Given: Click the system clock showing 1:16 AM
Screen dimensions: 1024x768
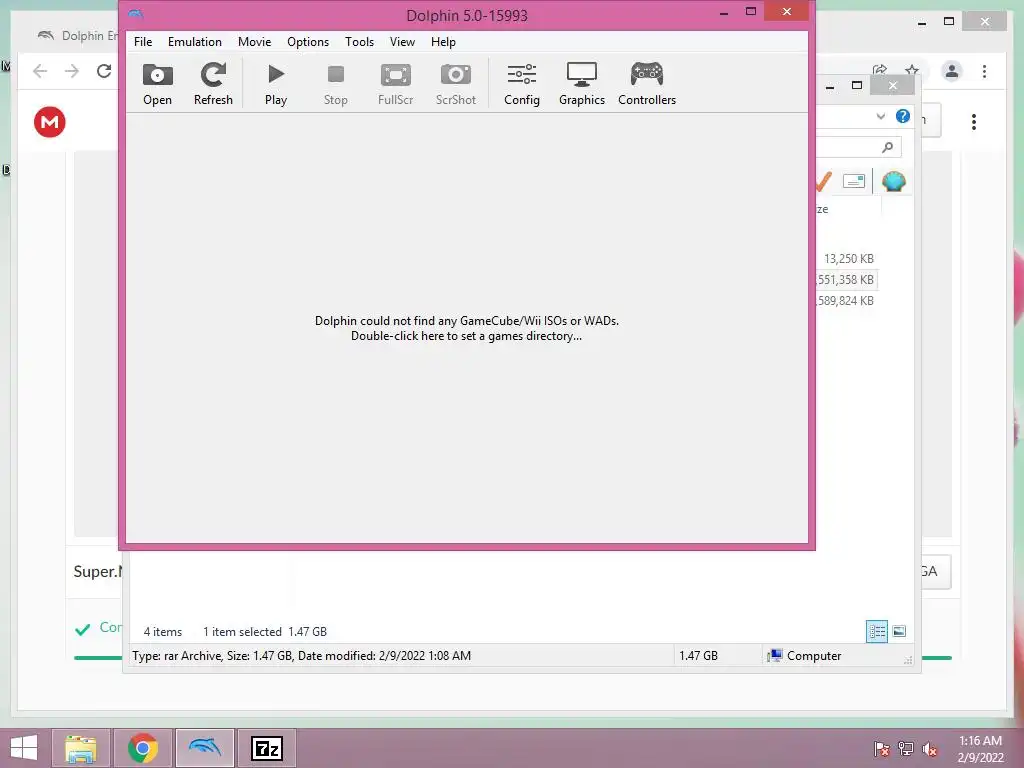Looking at the screenshot, I should click(980, 748).
